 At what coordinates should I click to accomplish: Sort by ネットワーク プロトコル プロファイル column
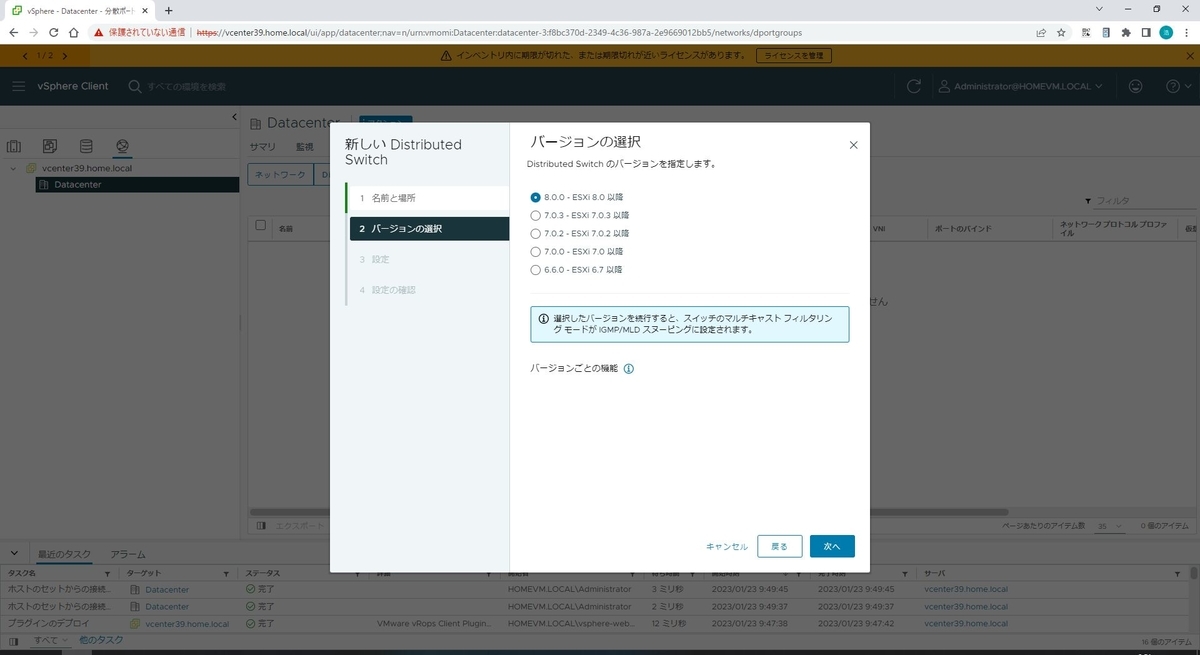point(1113,228)
